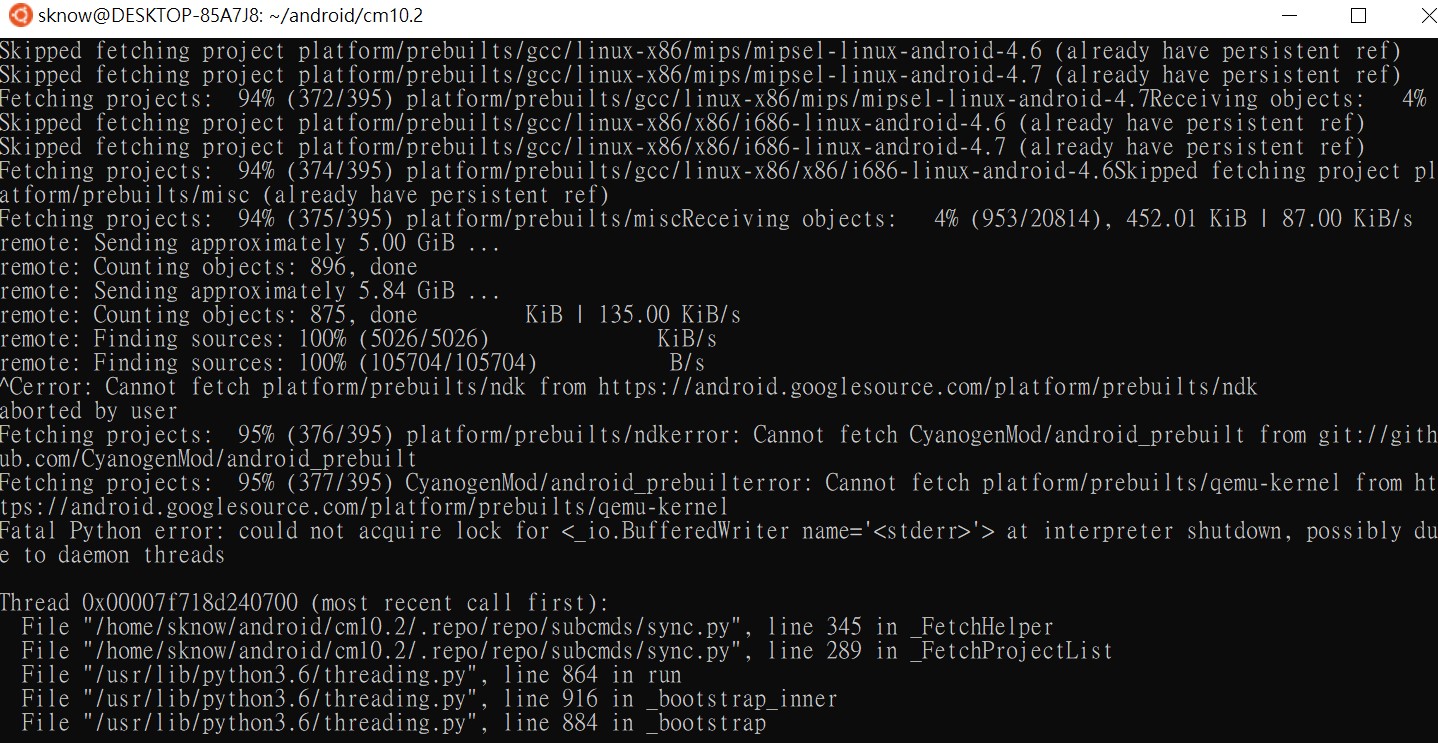
Task: Click the 'Counting objects: 896, done' line
Action: (208, 267)
